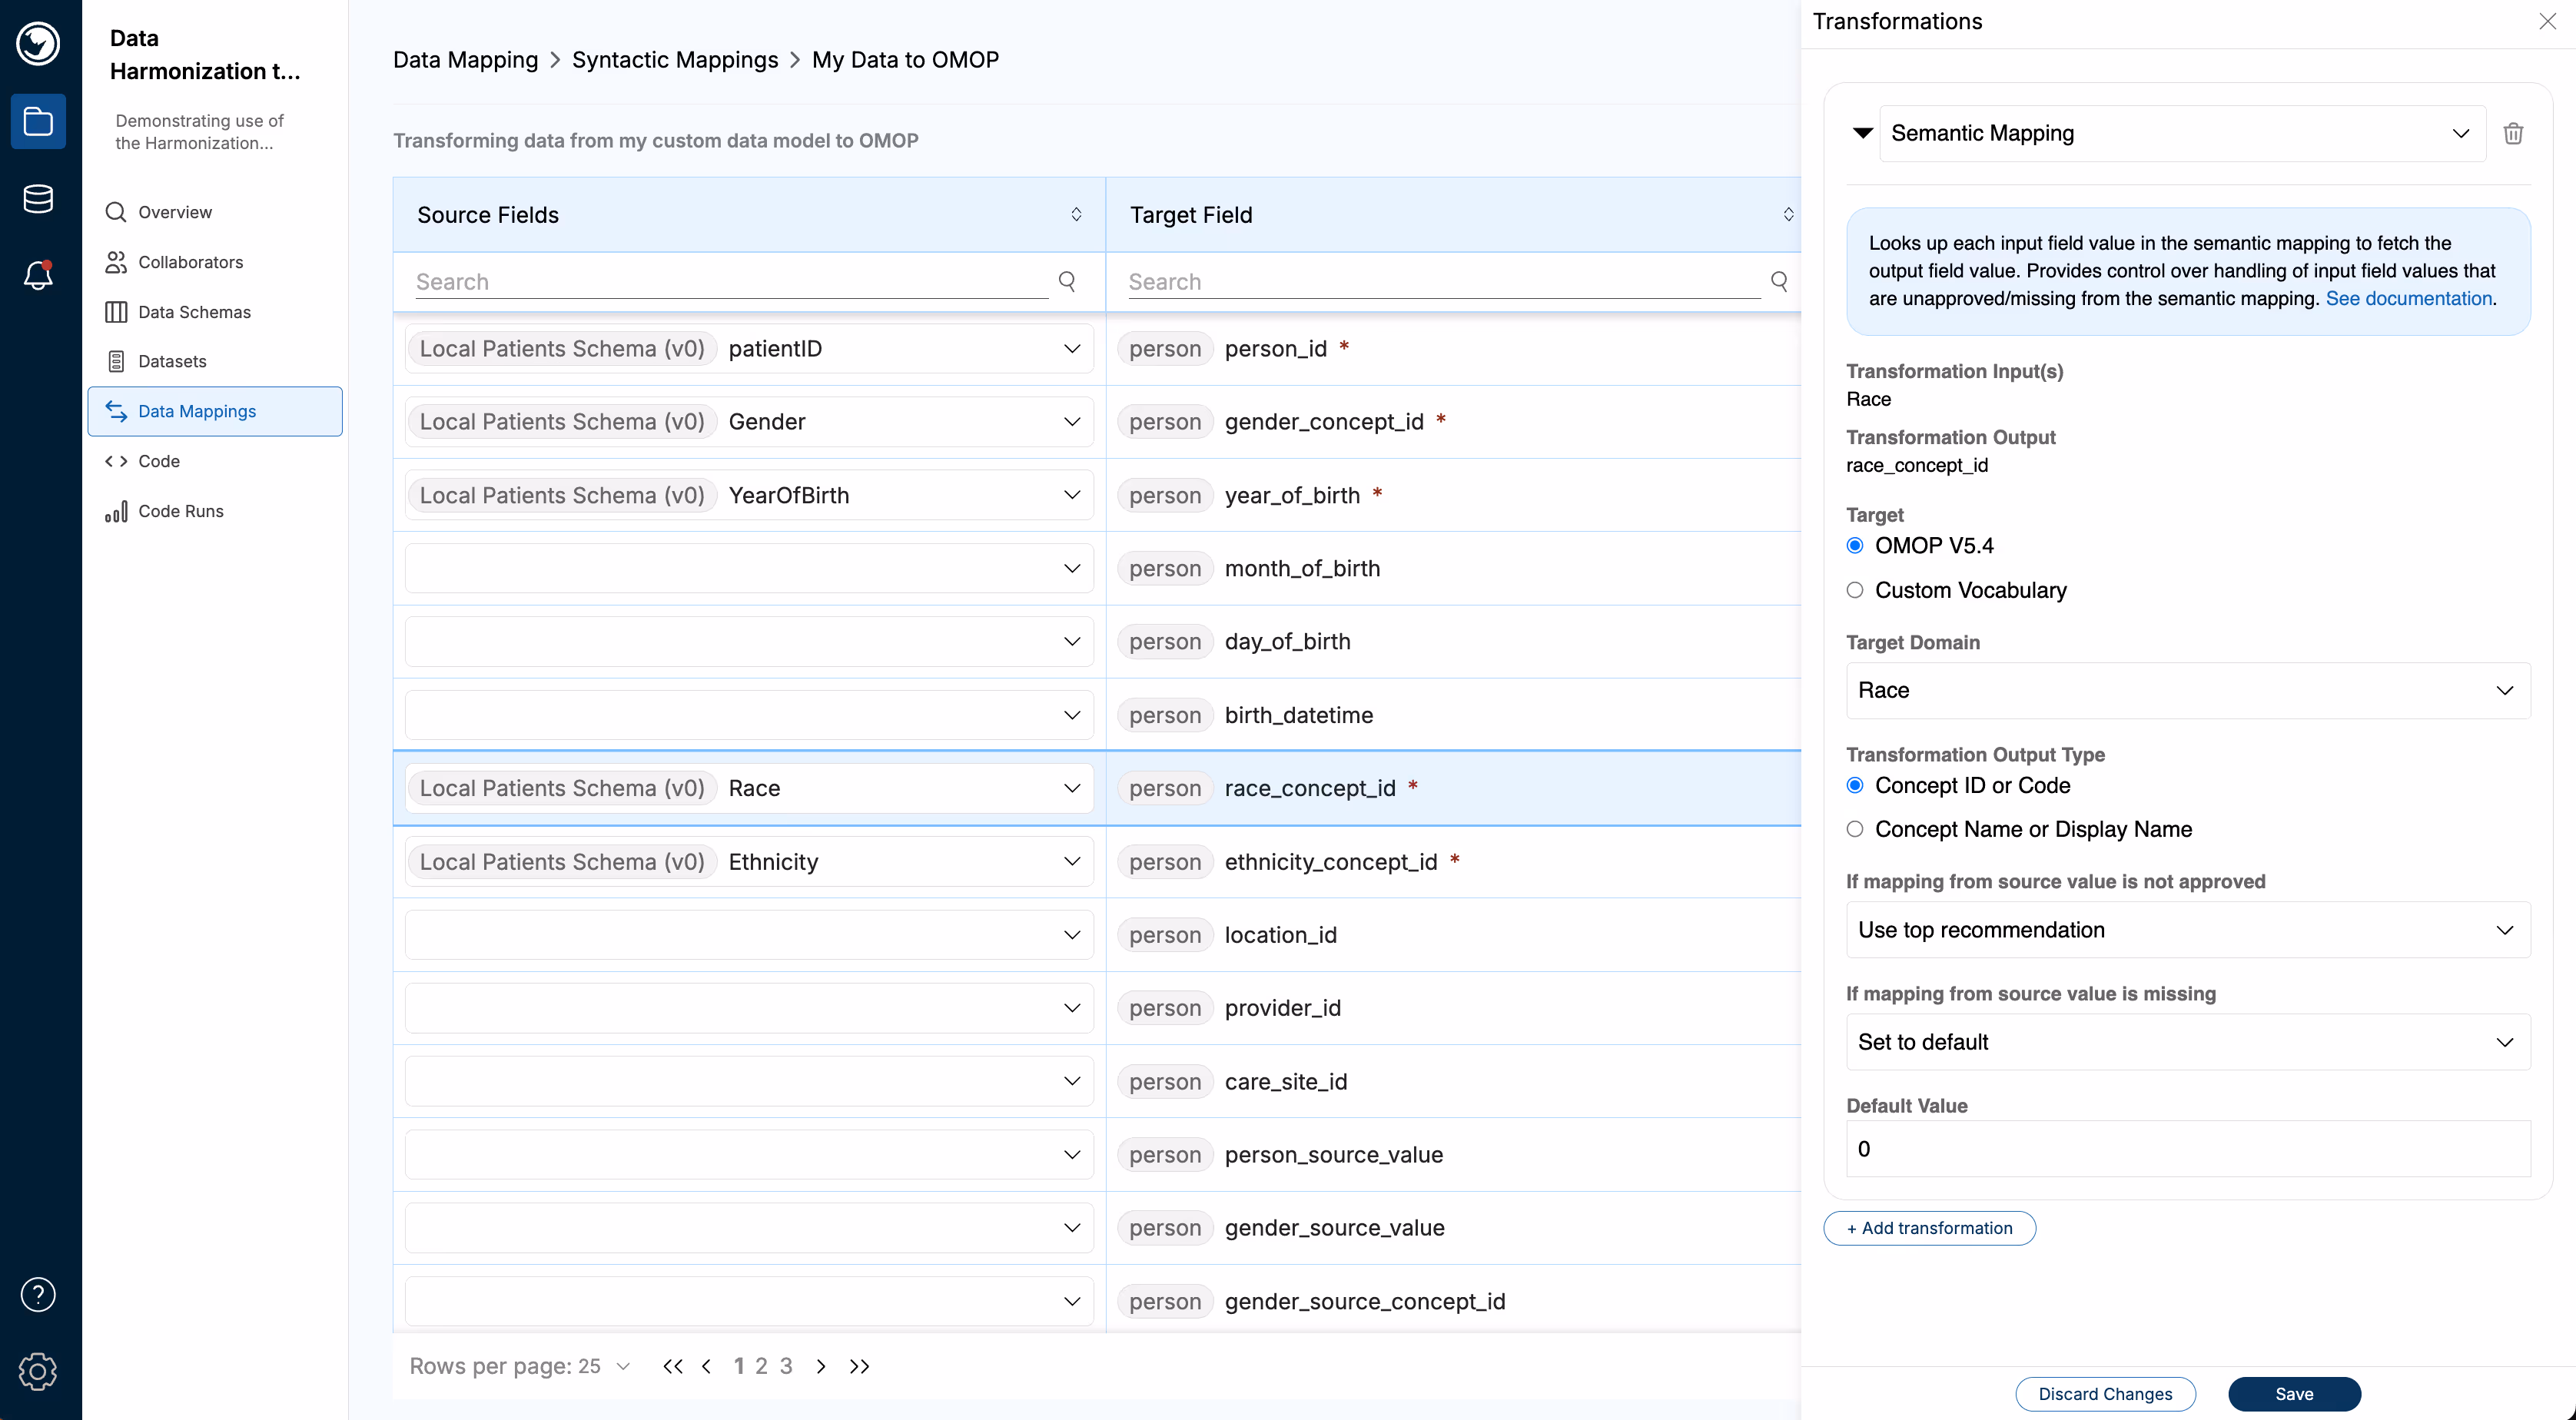Click the Add transformation button

click(x=1929, y=1228)
